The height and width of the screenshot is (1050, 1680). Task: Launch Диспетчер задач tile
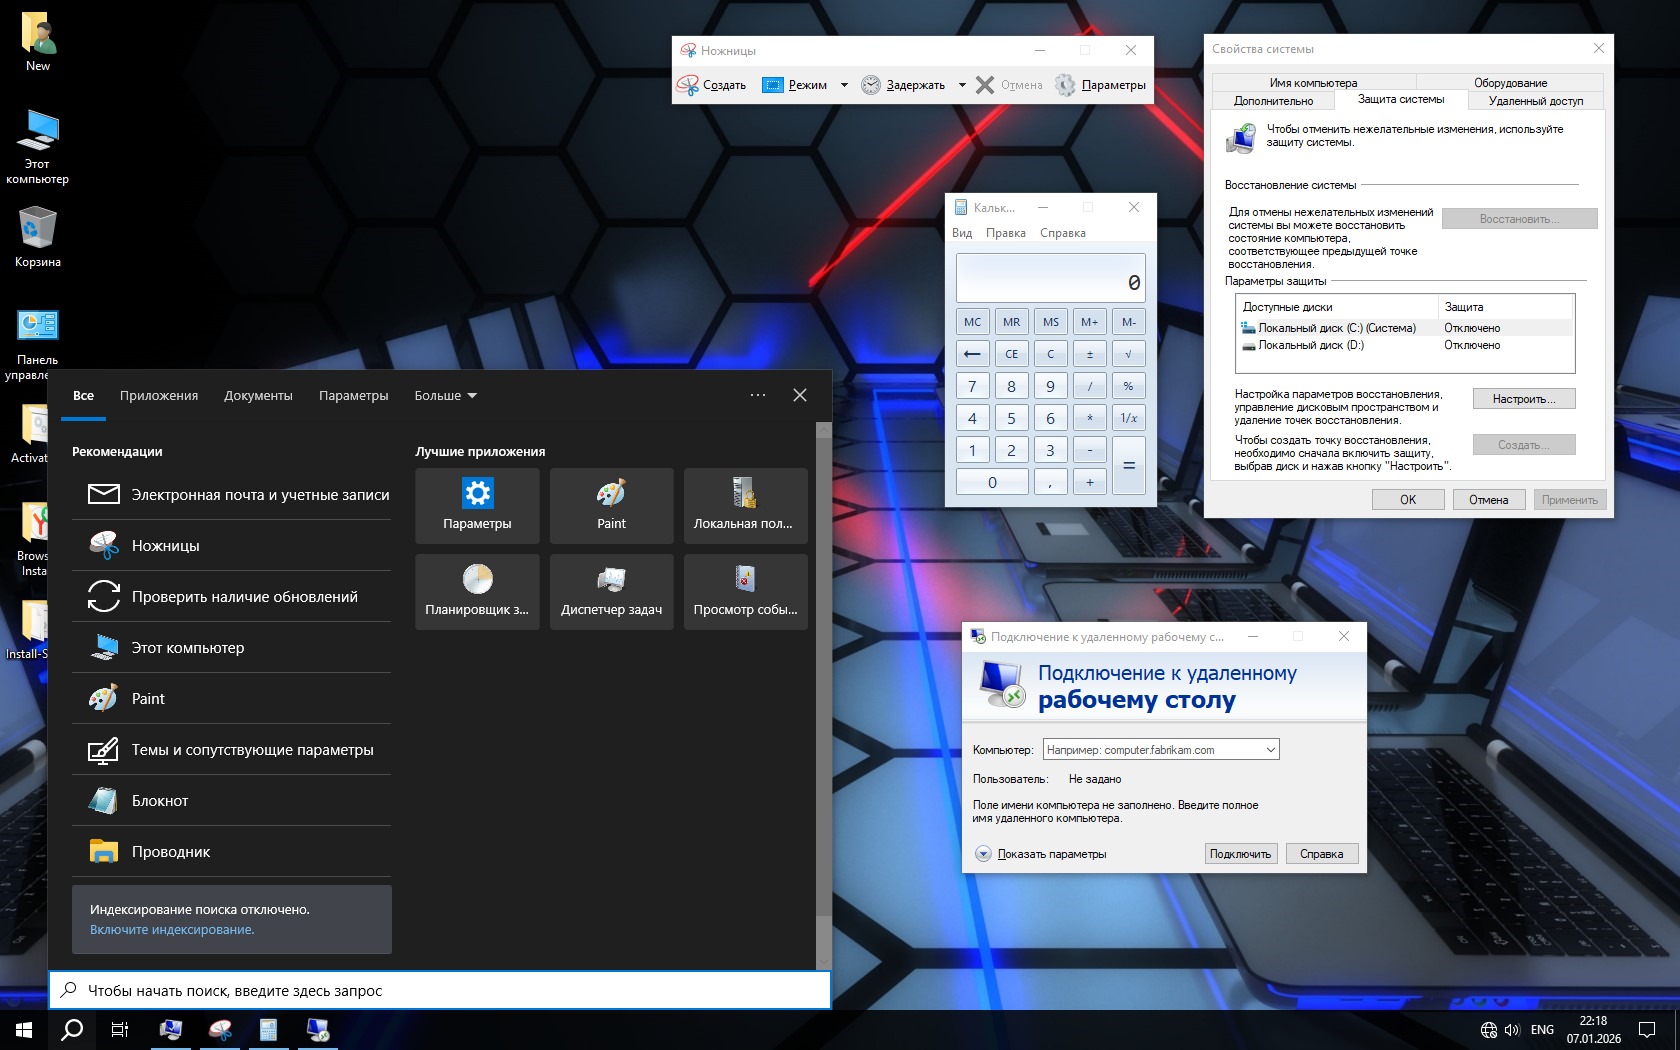[x=611, y=592]
